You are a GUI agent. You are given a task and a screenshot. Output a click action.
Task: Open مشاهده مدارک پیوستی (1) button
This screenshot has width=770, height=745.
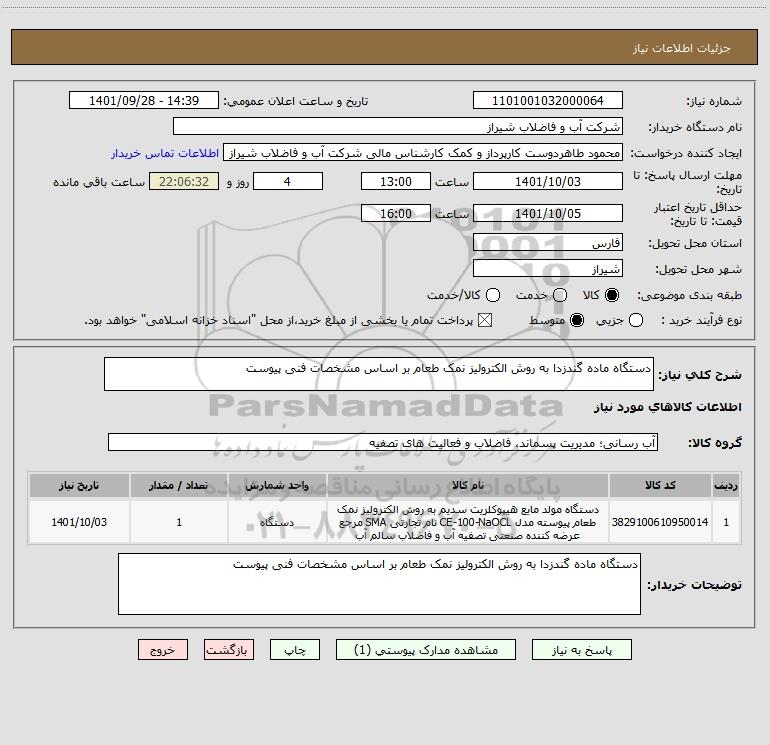426,650
